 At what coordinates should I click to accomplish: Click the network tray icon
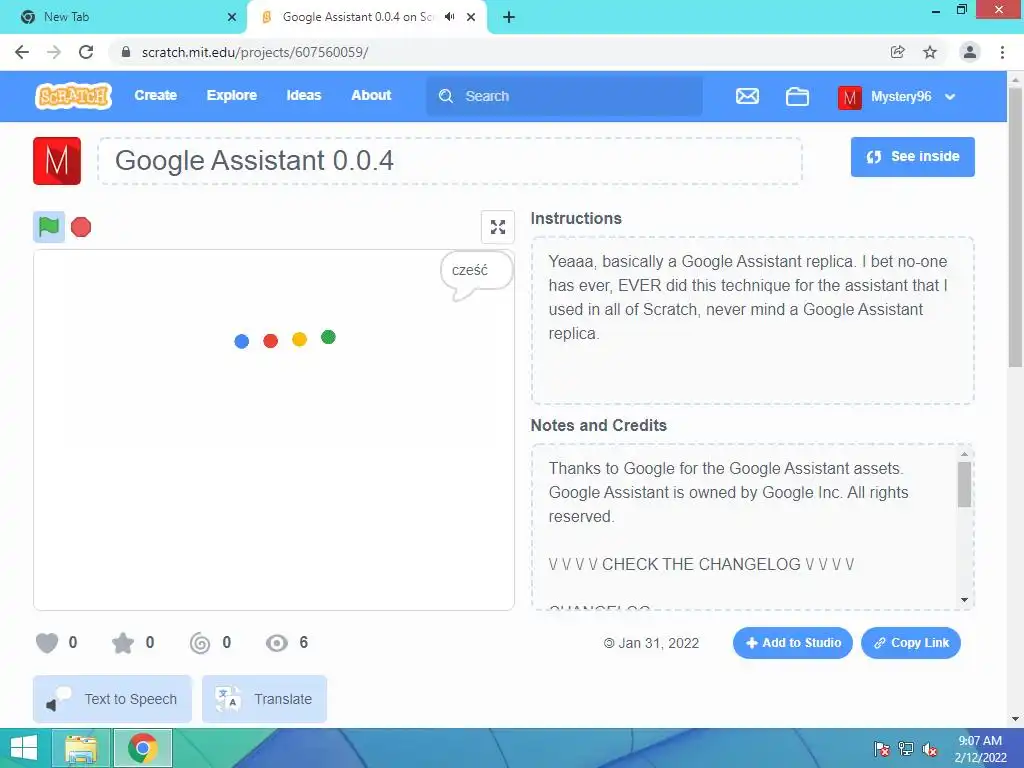[906, 749]
